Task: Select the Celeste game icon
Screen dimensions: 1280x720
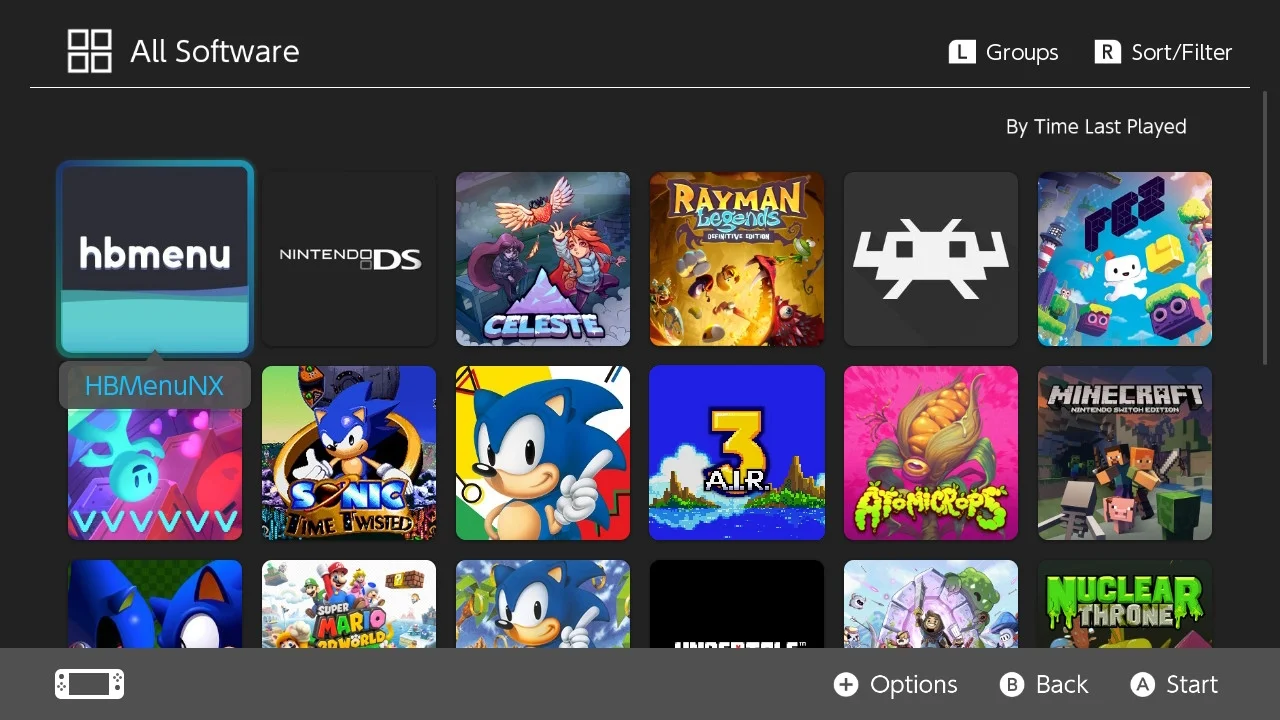Action: point(543,259)
